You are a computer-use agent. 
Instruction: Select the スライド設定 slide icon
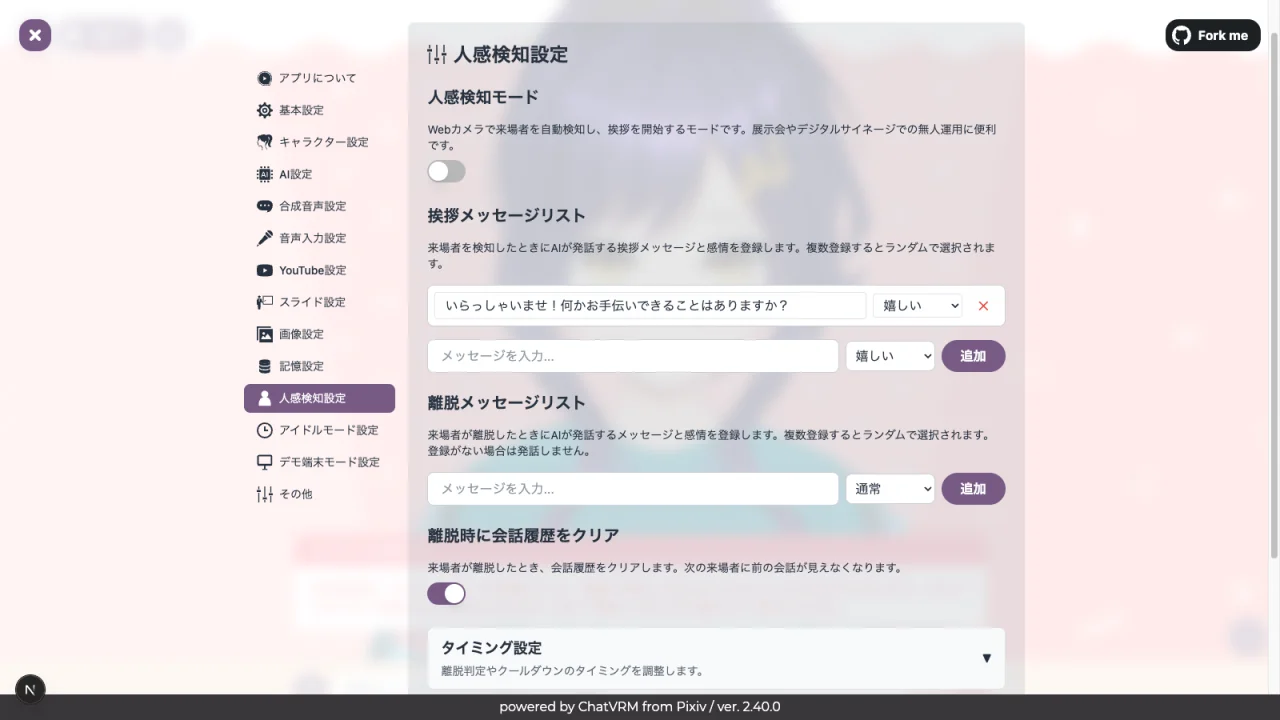tap(264, 302)
